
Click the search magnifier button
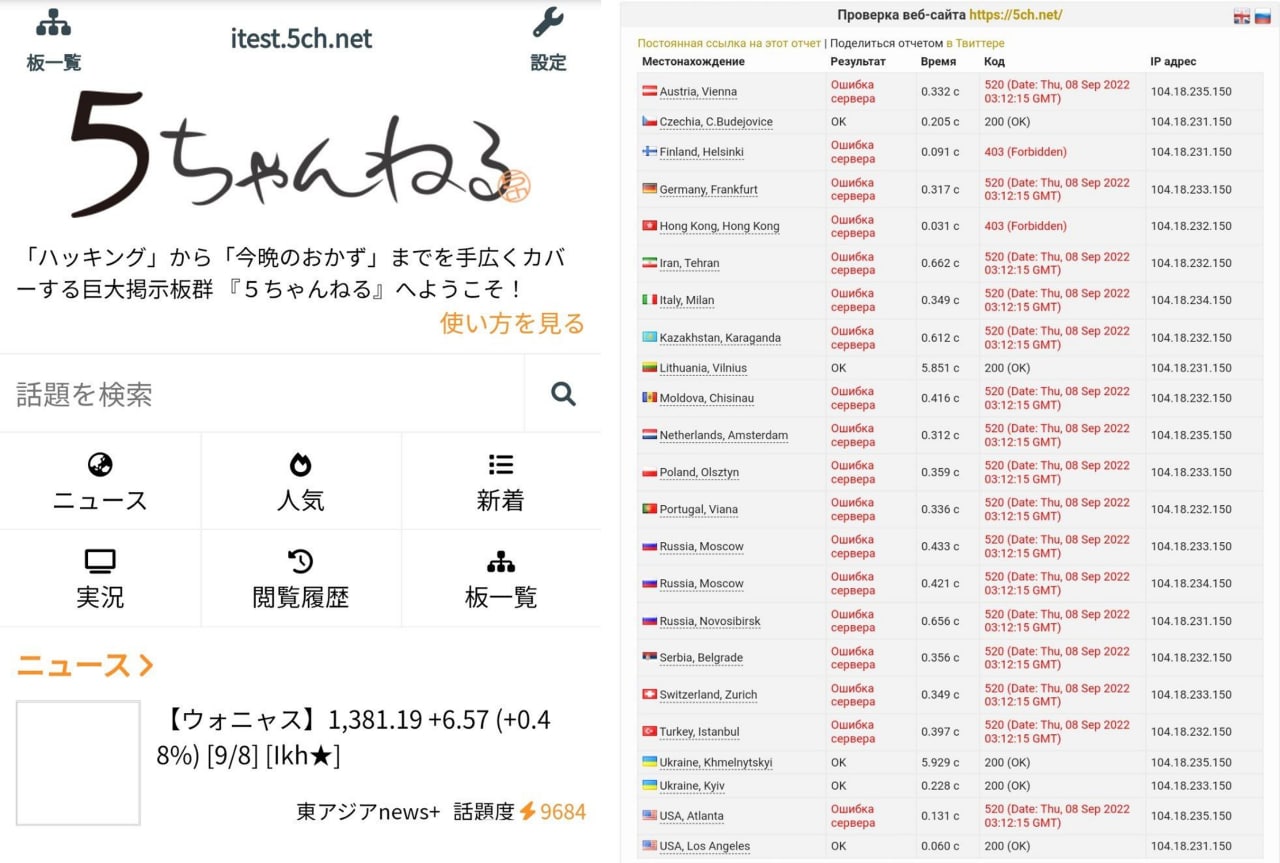[x=563, y=394]
